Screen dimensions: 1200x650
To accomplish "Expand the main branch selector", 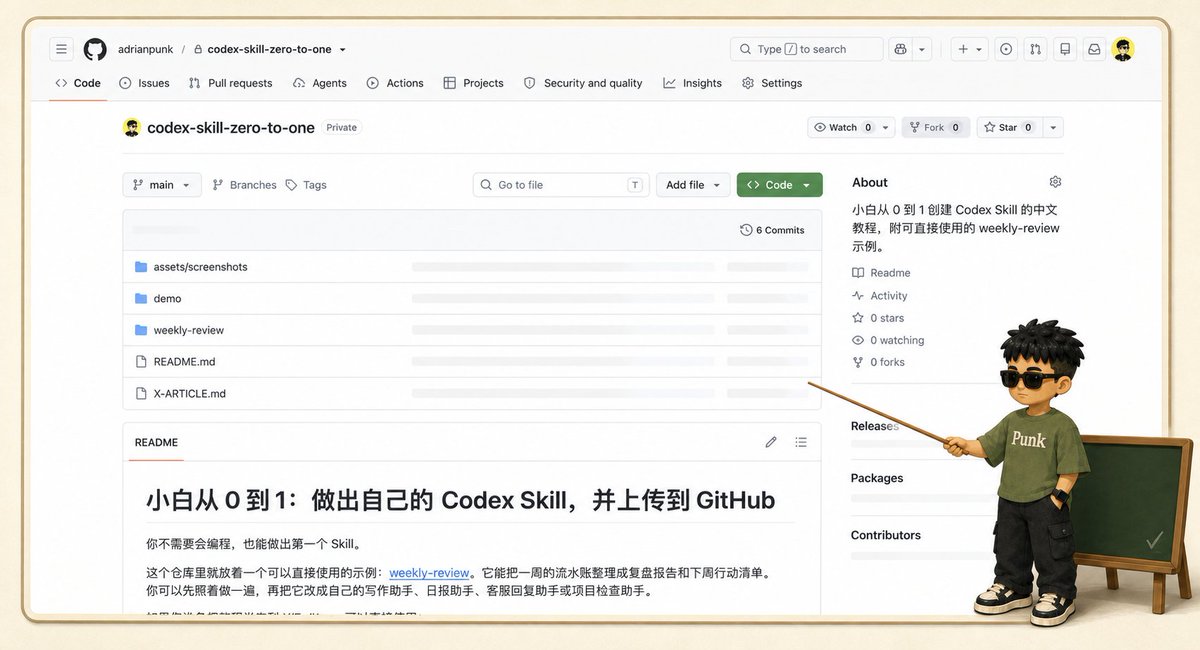I will point(162,185).
